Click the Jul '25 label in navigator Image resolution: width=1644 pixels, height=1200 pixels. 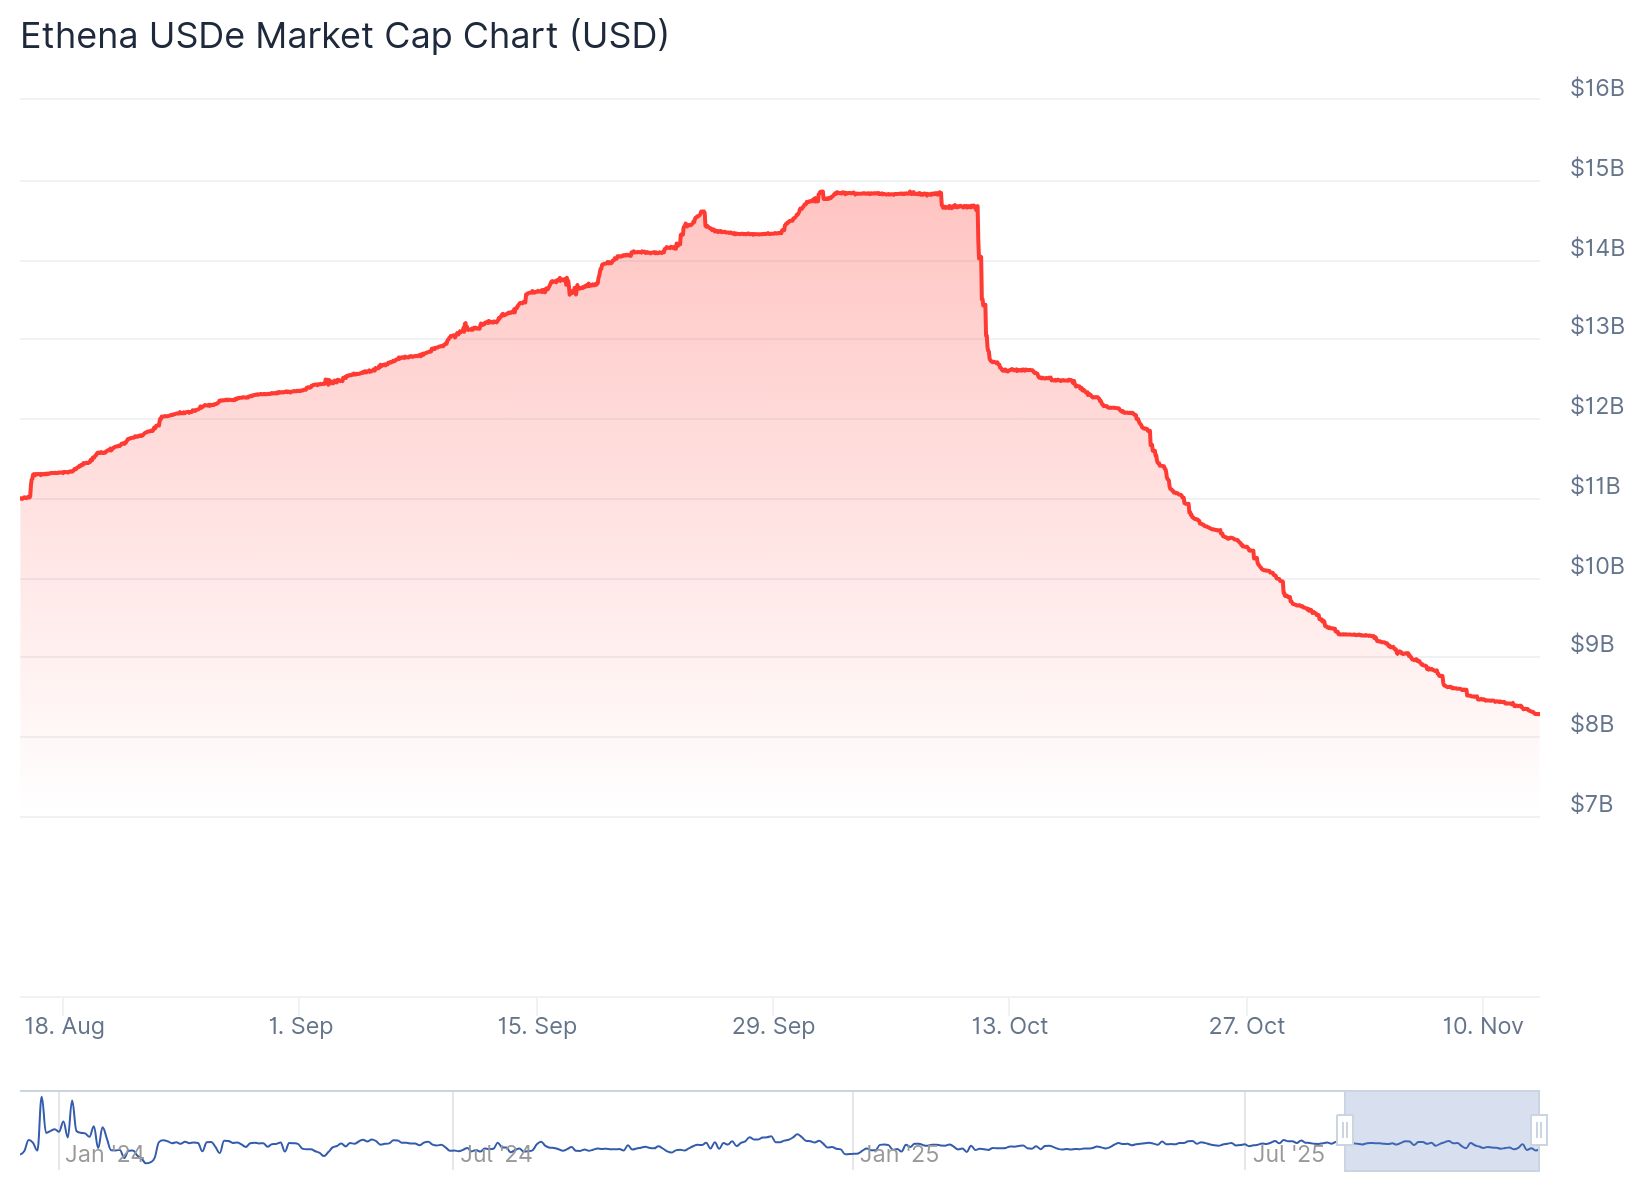[1288, 1154]
